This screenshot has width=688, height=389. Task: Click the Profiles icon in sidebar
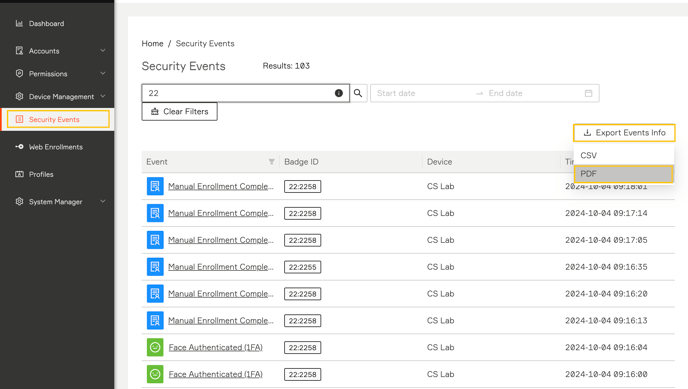[19, 174]
